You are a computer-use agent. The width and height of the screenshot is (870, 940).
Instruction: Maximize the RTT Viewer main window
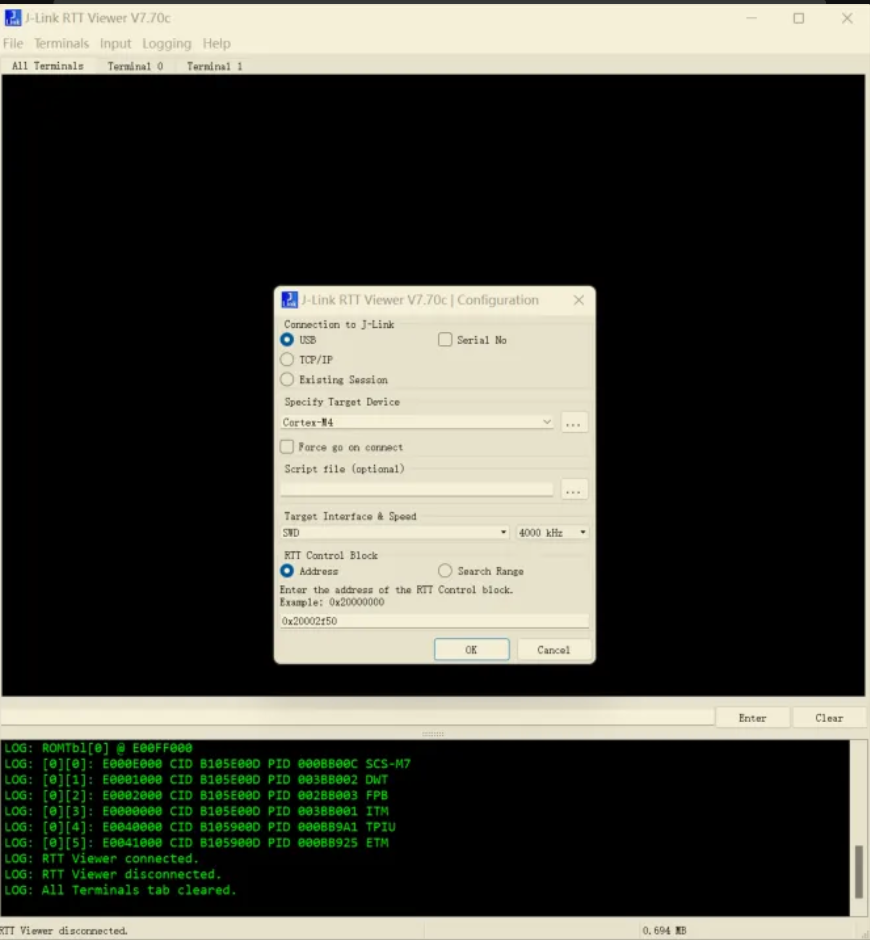(x=799, y=19)
